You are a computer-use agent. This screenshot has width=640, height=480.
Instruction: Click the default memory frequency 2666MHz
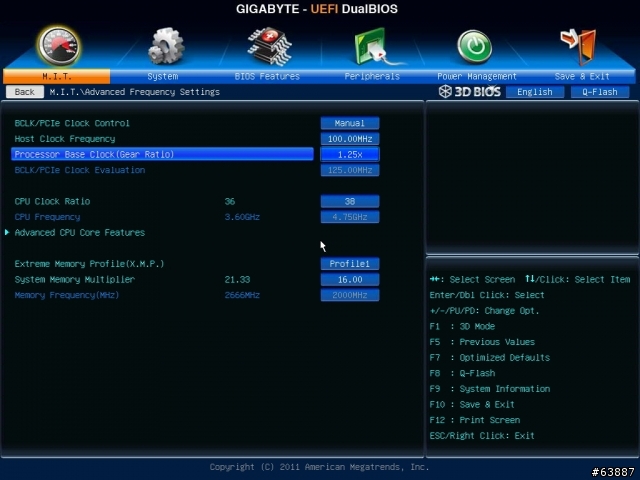(242, 295)
